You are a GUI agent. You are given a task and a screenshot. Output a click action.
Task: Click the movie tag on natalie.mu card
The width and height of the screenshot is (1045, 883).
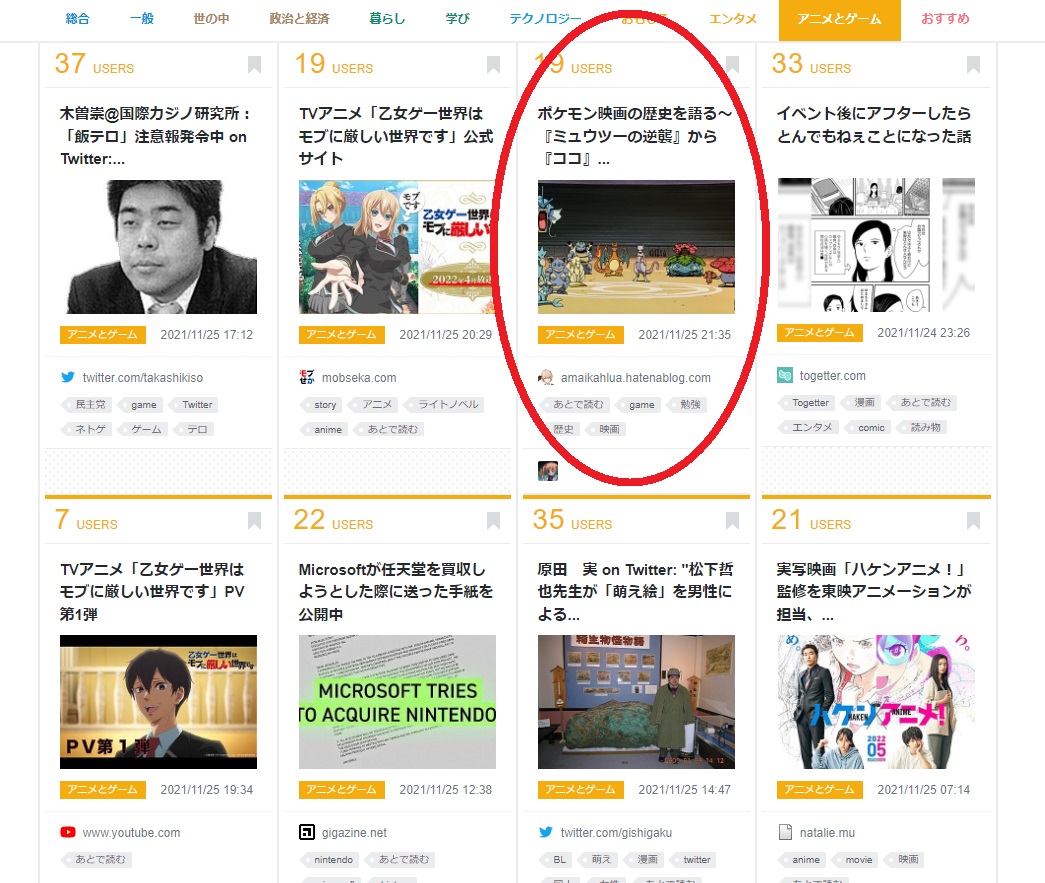(x=857, y=860)
